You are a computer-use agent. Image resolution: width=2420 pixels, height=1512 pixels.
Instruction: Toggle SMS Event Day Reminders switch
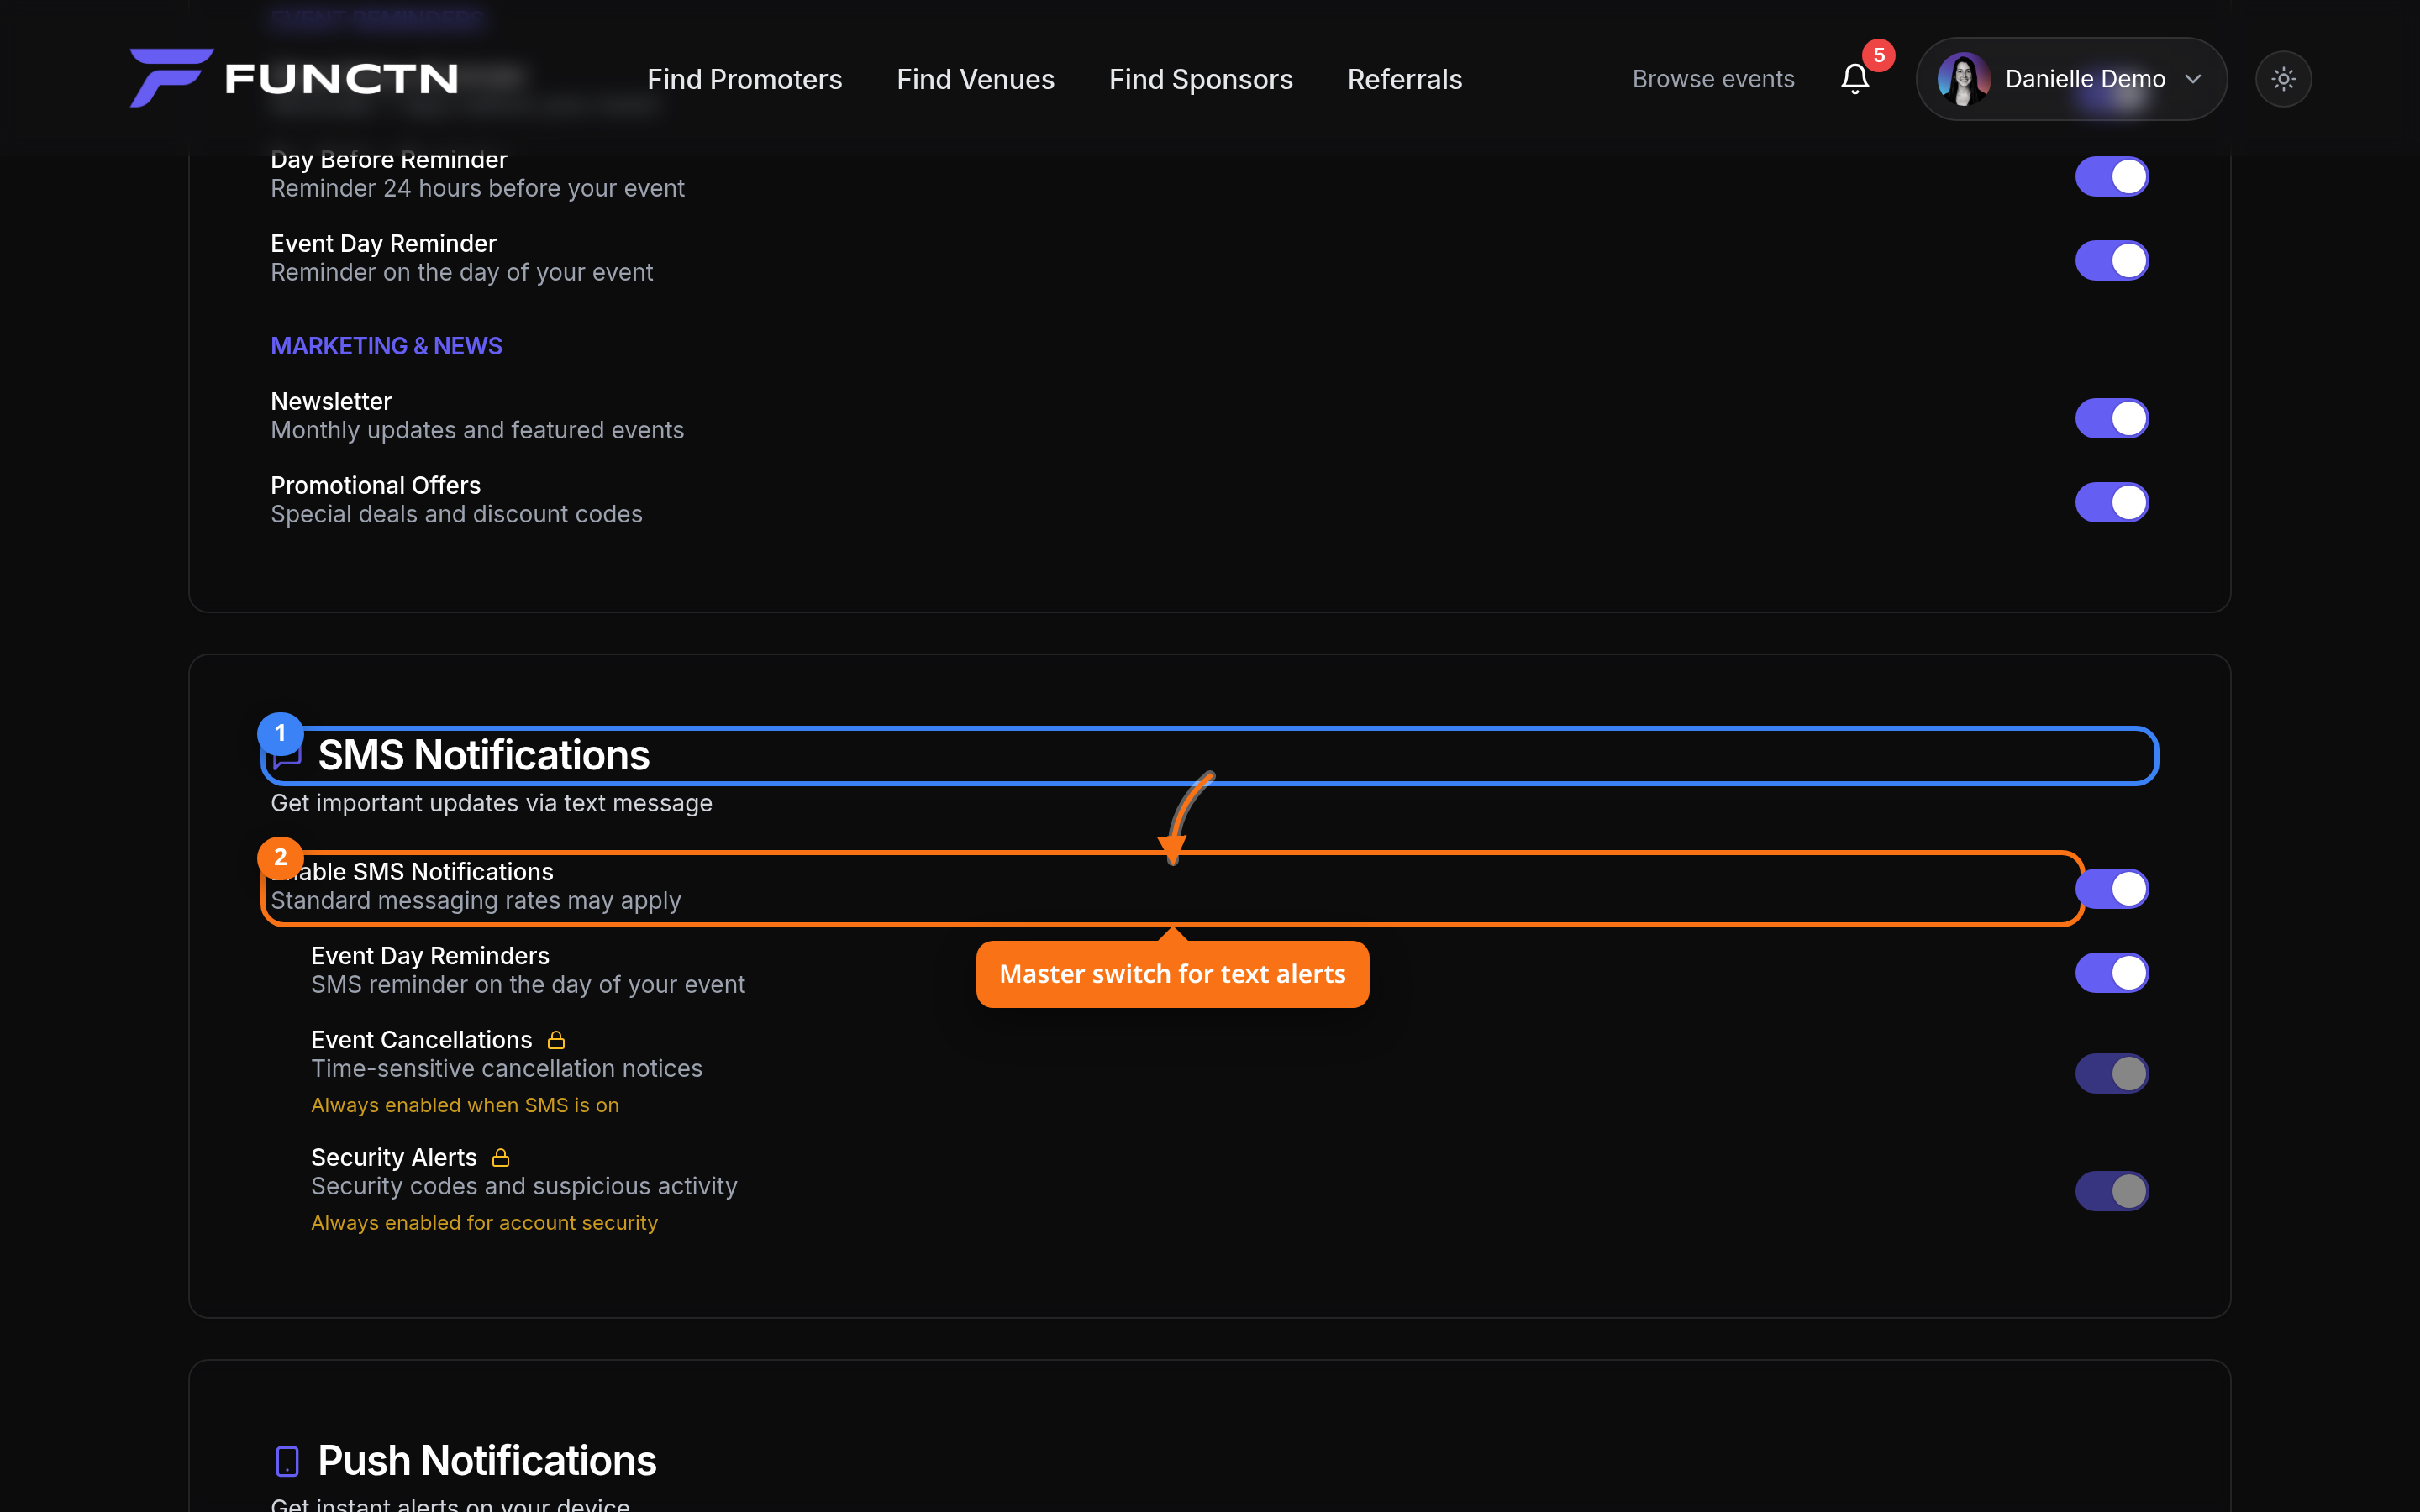[2111, 972]
